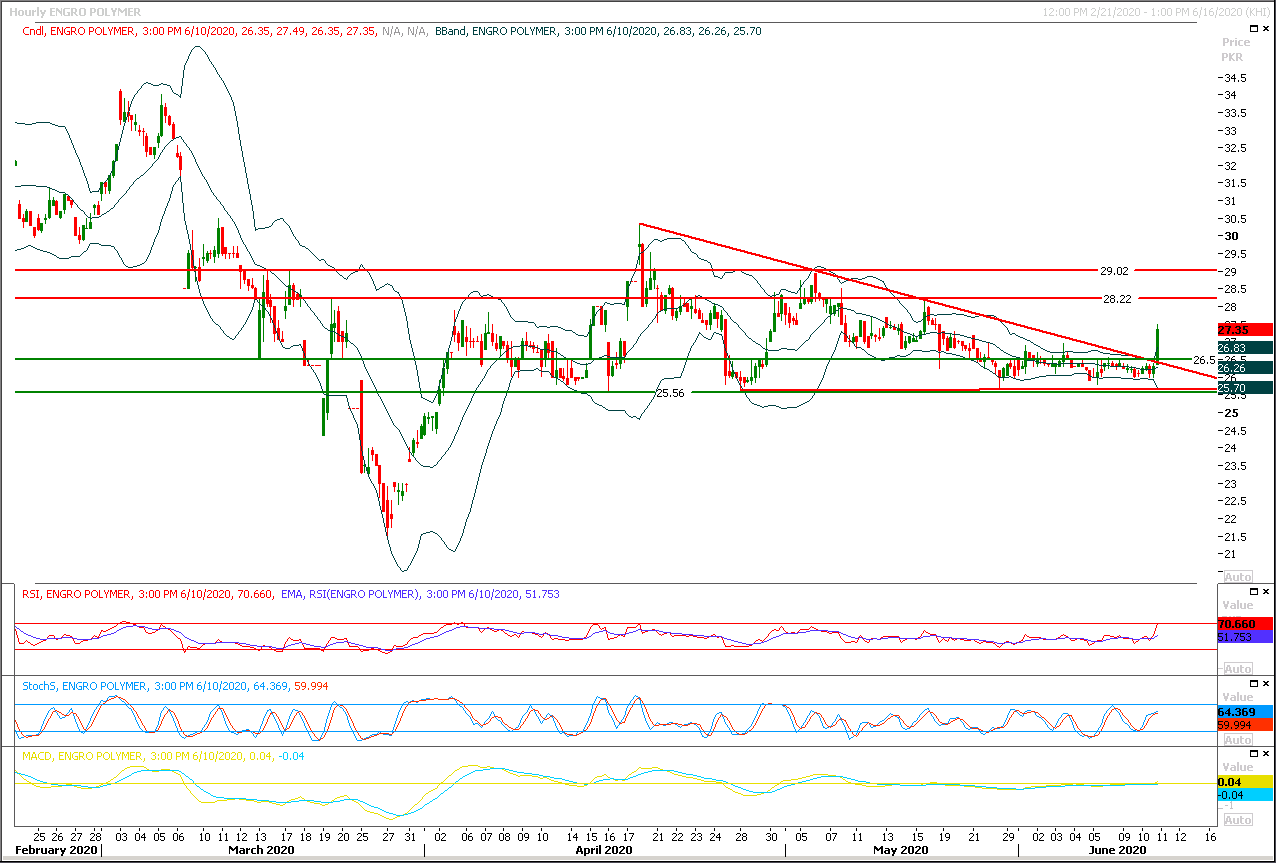The width and height of the screenshot is (1276, 863).
Task: Click the June 2020 time axis label
Action: click(x=1118, y=850)
